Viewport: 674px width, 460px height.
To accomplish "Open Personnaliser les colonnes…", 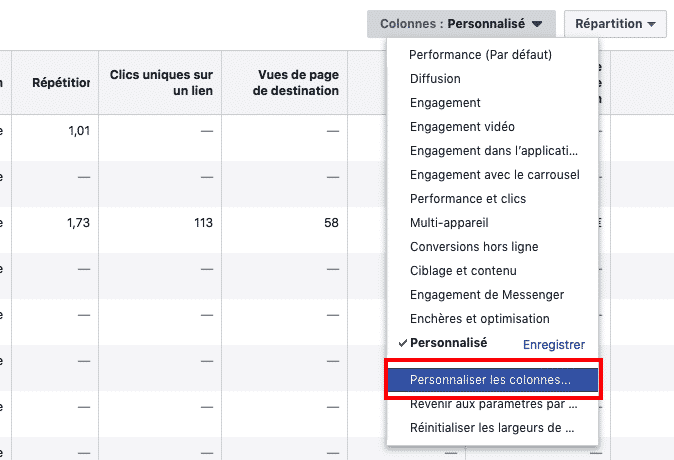I will pyautogui.click(x=490, y=381).
